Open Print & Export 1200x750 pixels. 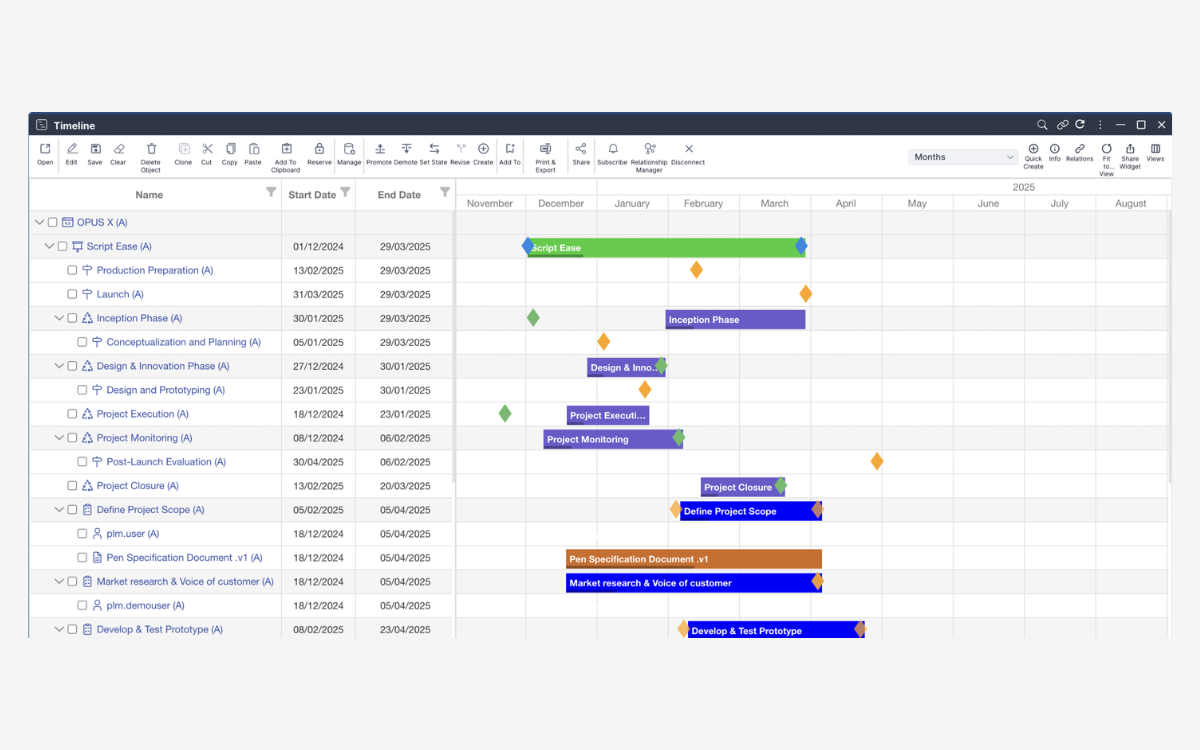click(545, 149)
